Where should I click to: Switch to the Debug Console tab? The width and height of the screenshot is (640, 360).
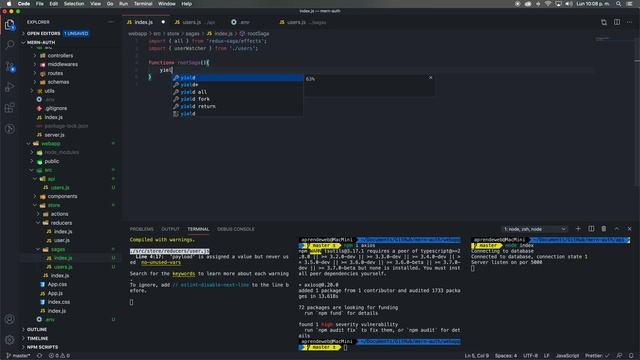(x=236, y=229)
